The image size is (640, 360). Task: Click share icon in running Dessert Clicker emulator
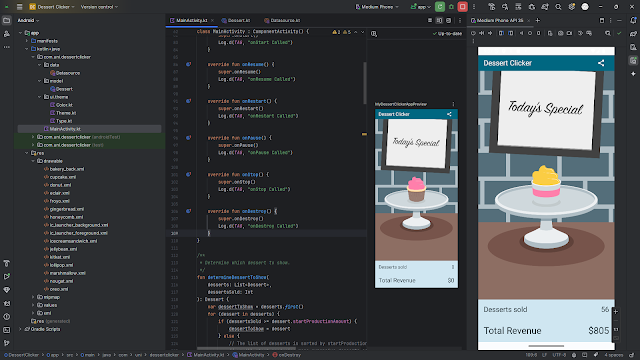pos(601,63)
